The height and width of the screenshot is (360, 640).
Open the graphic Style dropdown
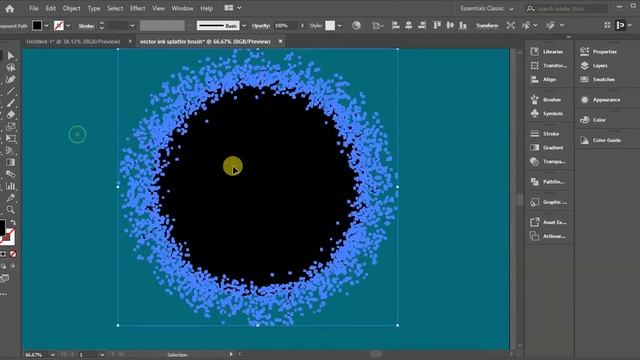tap(339, 26)
